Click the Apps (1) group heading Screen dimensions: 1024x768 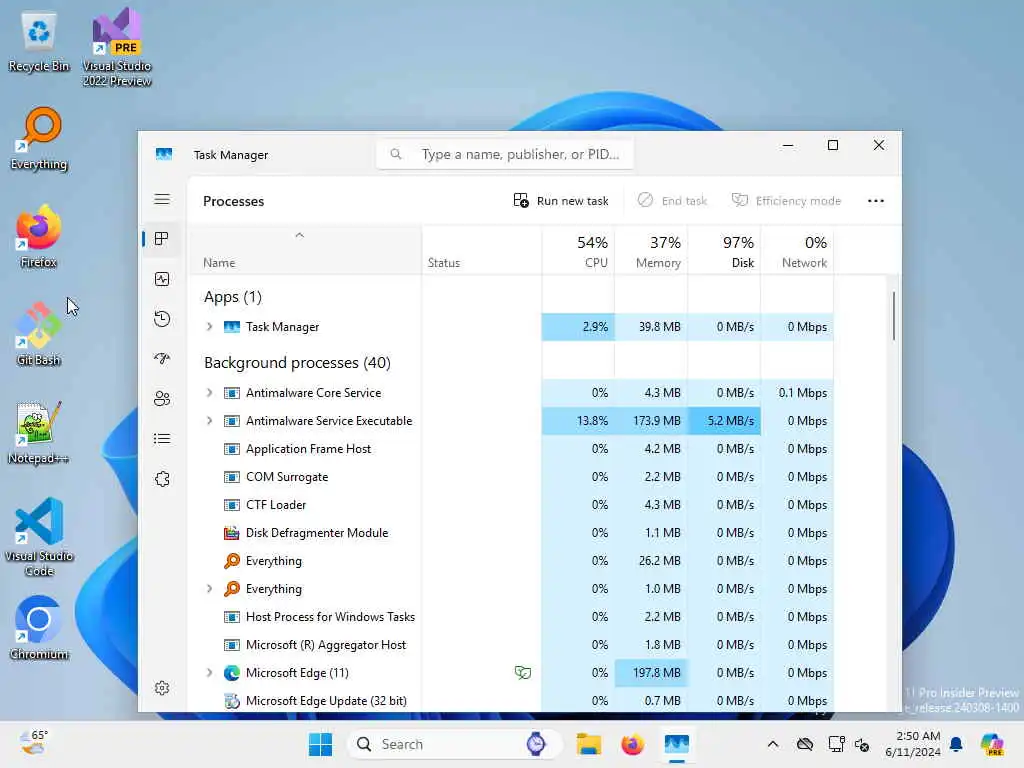coord(232,297)
